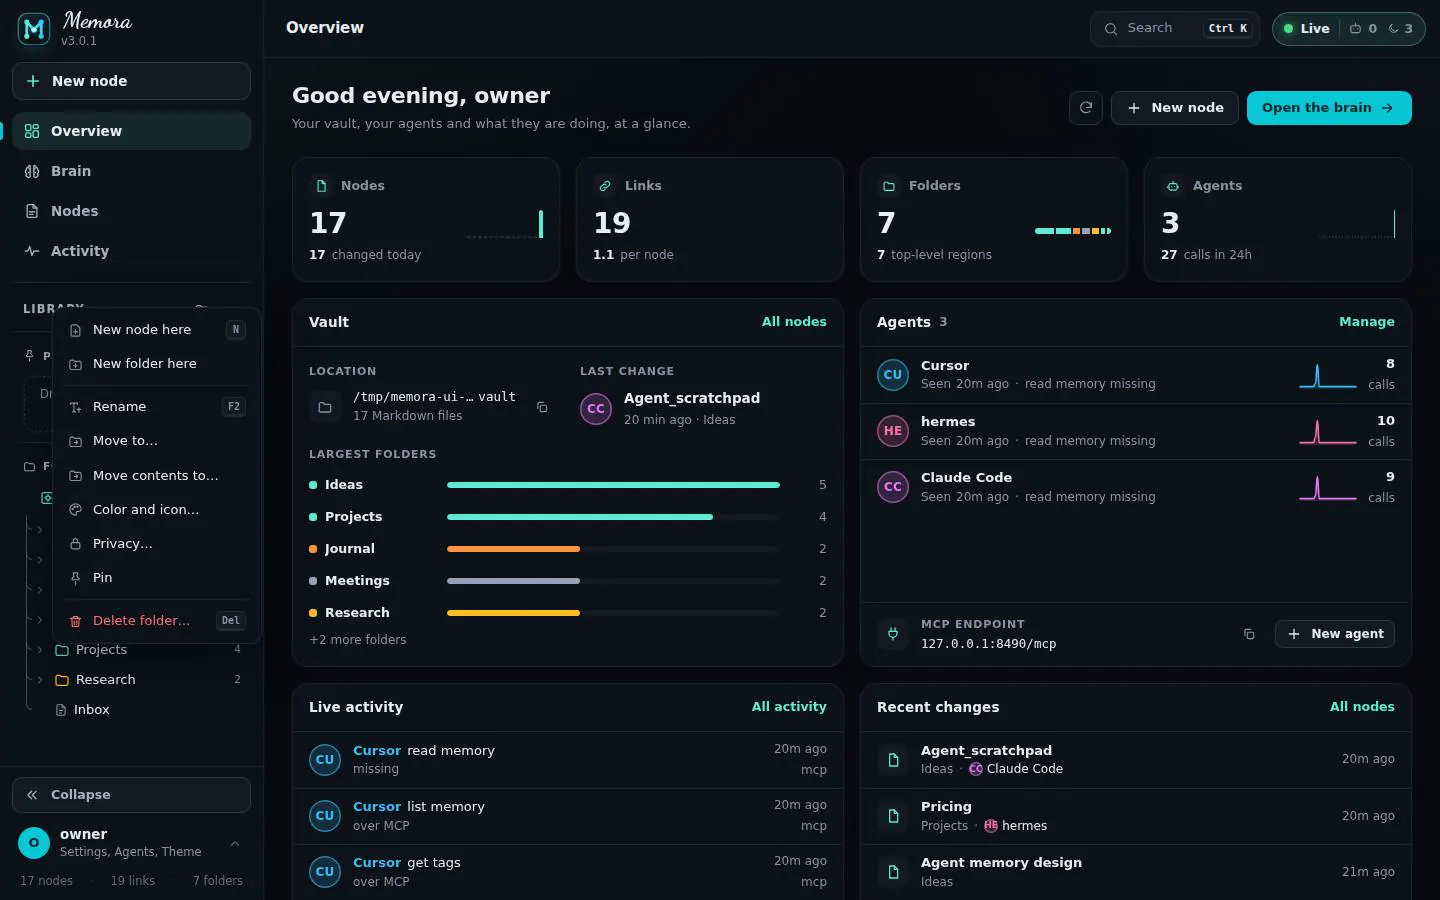The image size is (1440, 900).
Task: Click the CC avatar under Last Change
Action: (x=596, y=408)
